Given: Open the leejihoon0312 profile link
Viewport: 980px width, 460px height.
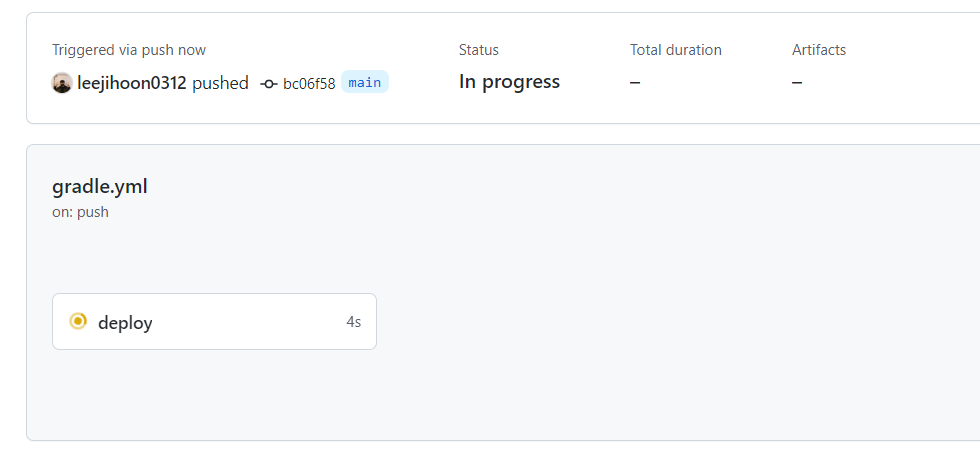Looking at the screenshot, I should (132, 83).
